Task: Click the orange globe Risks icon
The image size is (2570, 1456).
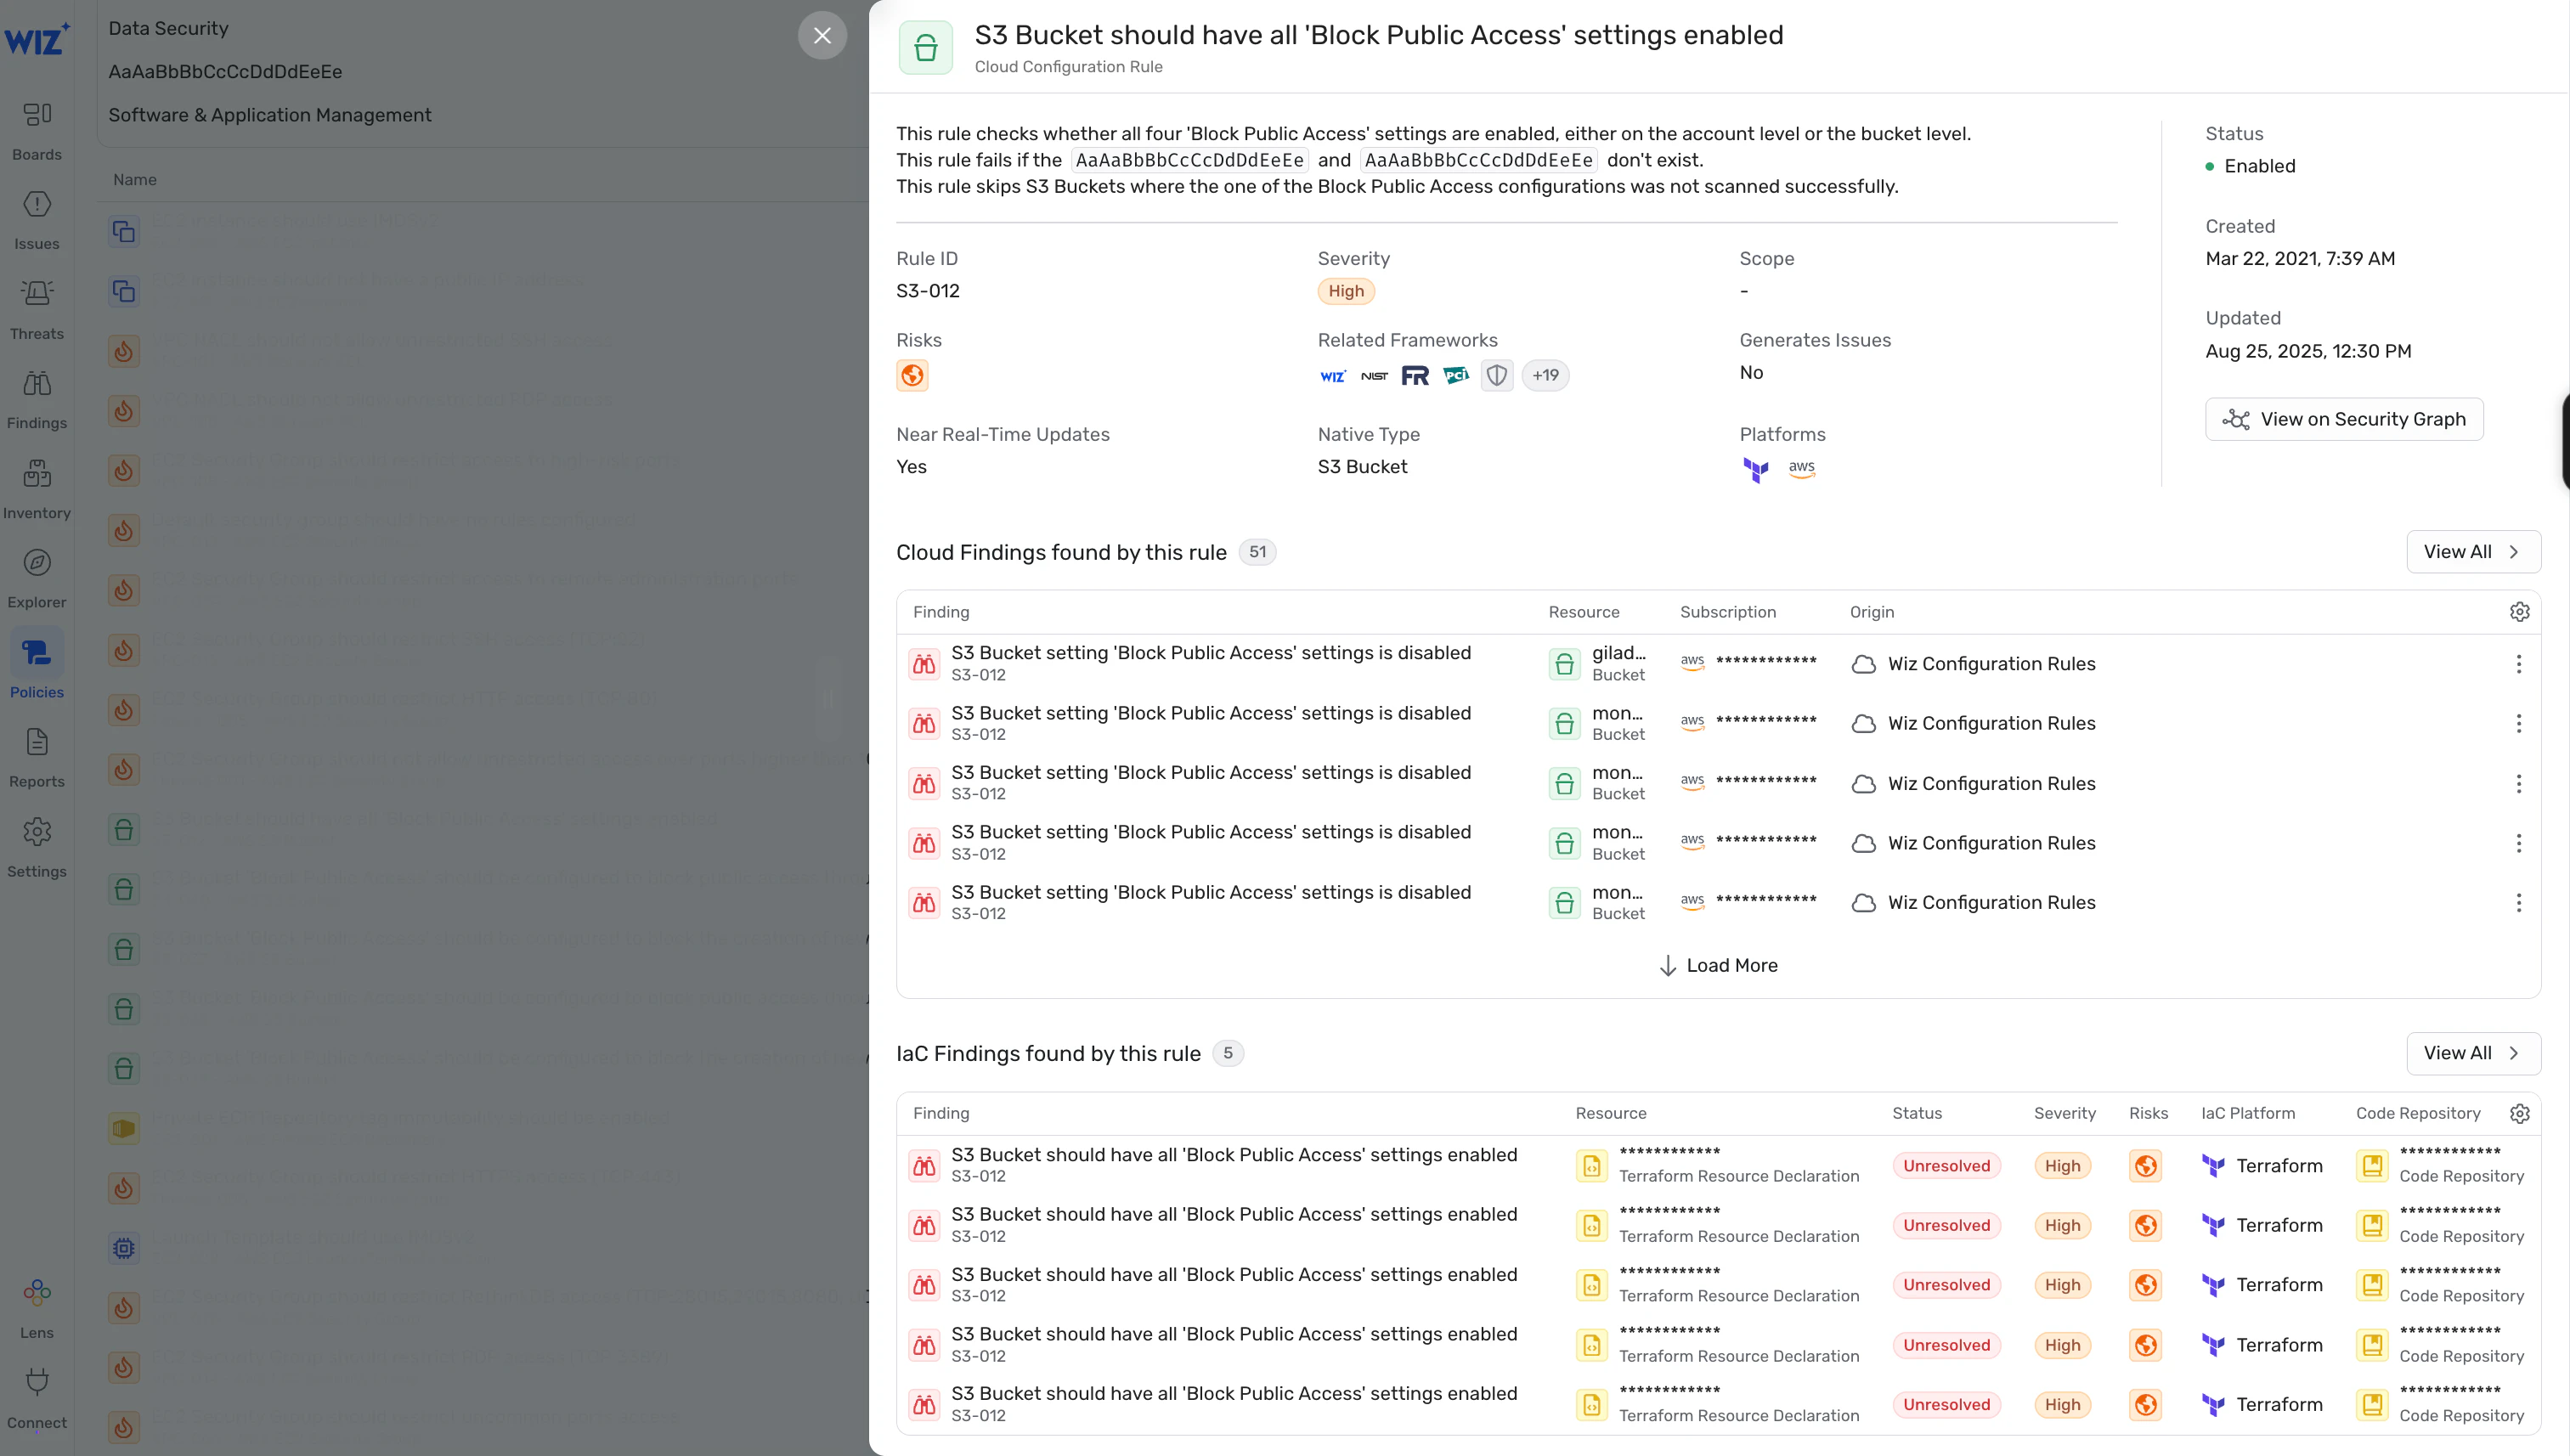Action: [912, 376]
